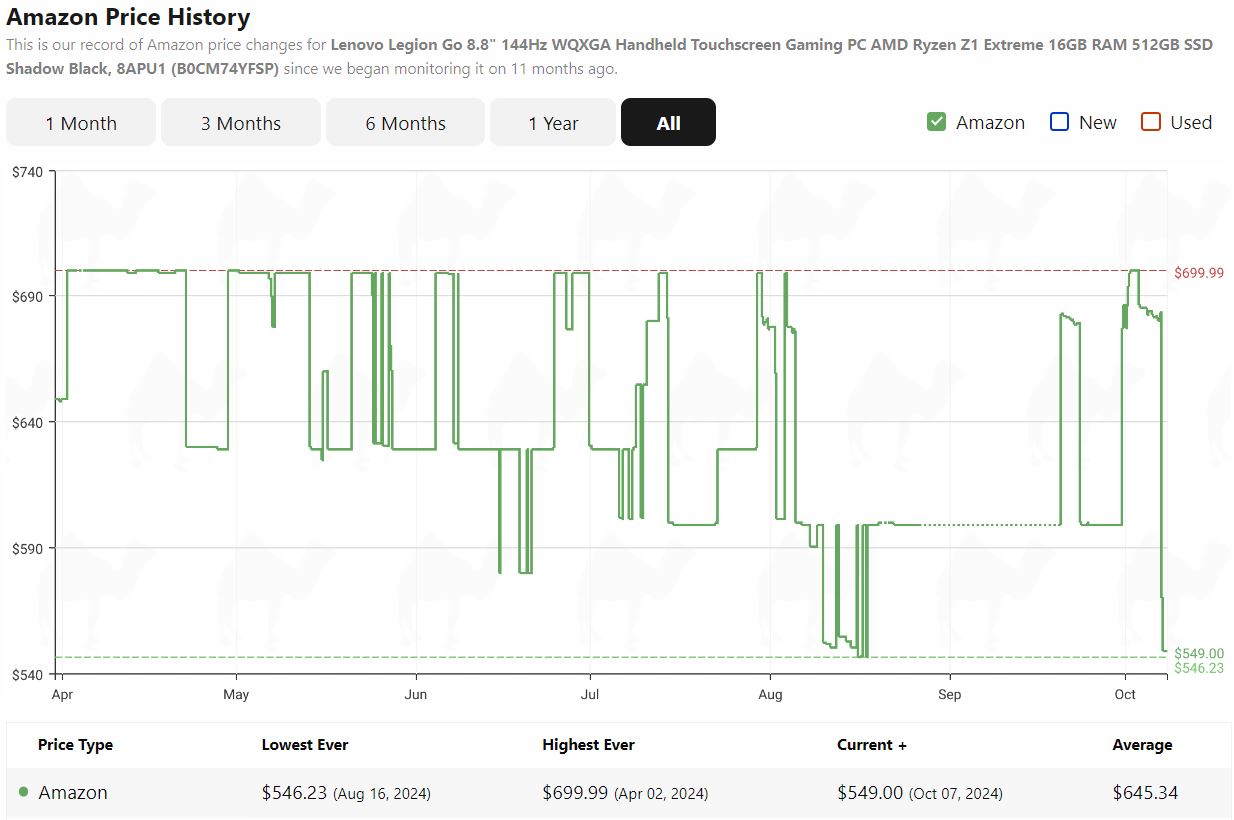The height and width of the screenshot is (820, 1234).
Task: Click the $699.99 highest price label
Action: (1199, 272)
